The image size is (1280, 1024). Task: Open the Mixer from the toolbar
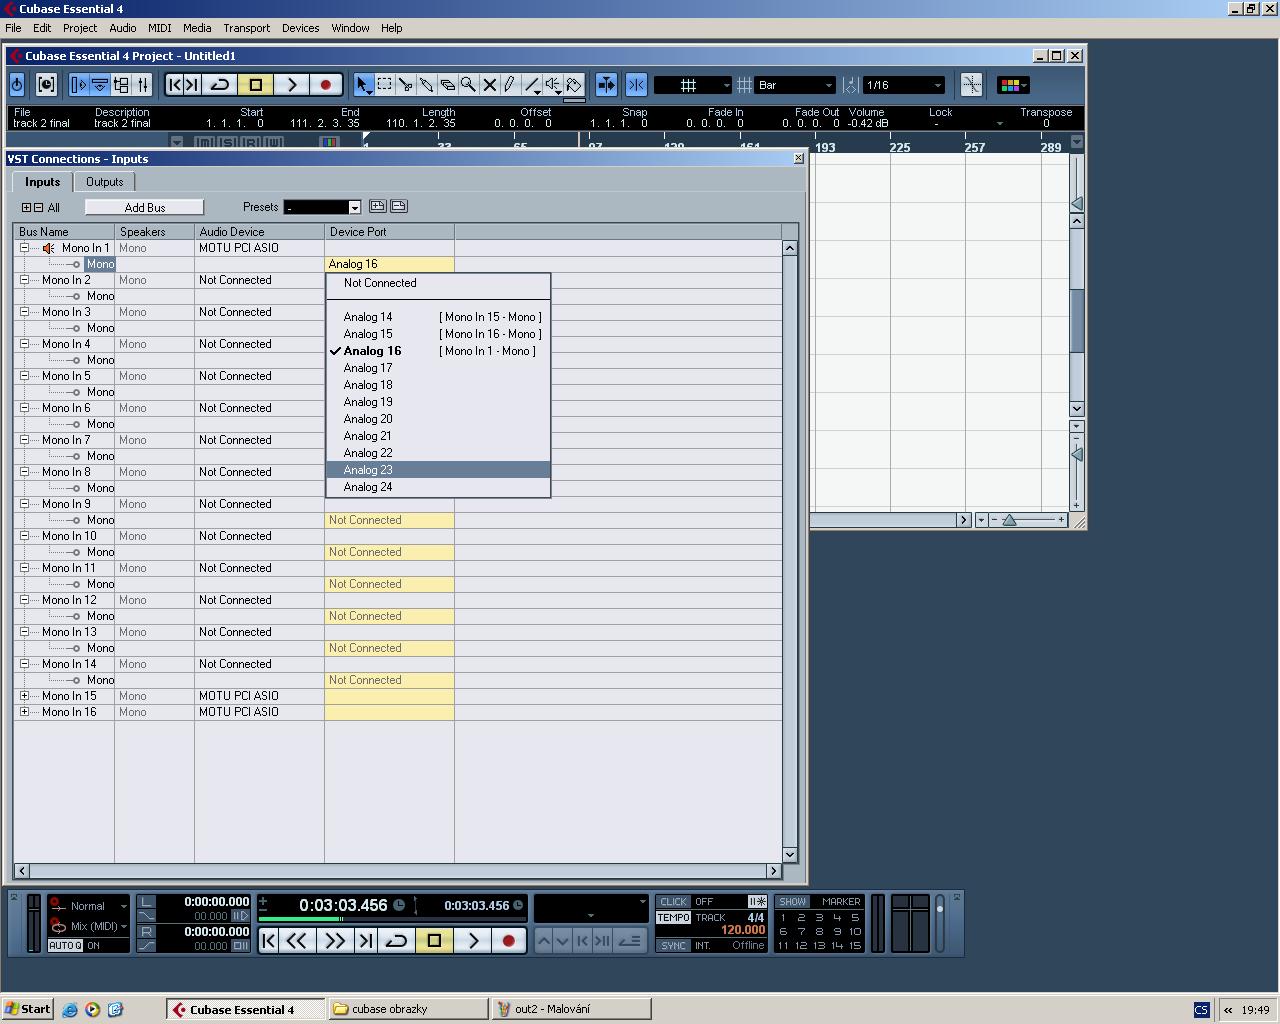point(143,85)
